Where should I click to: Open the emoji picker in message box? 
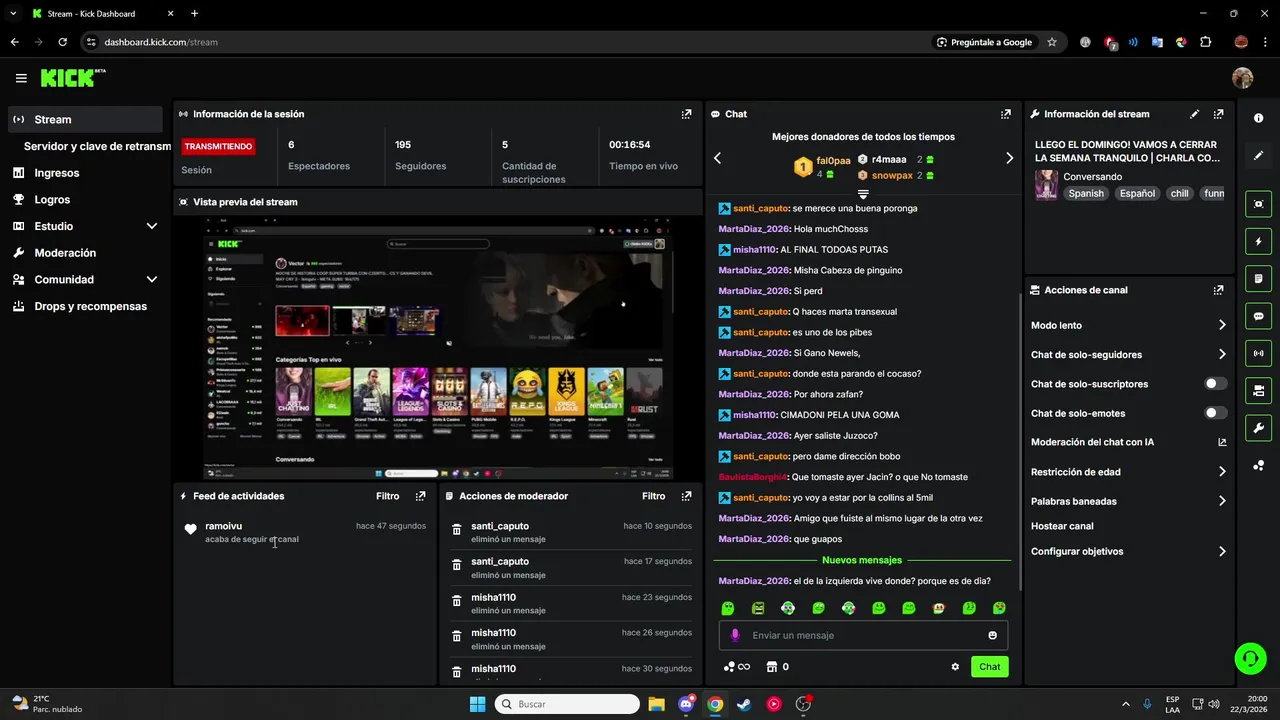[992, 635]
